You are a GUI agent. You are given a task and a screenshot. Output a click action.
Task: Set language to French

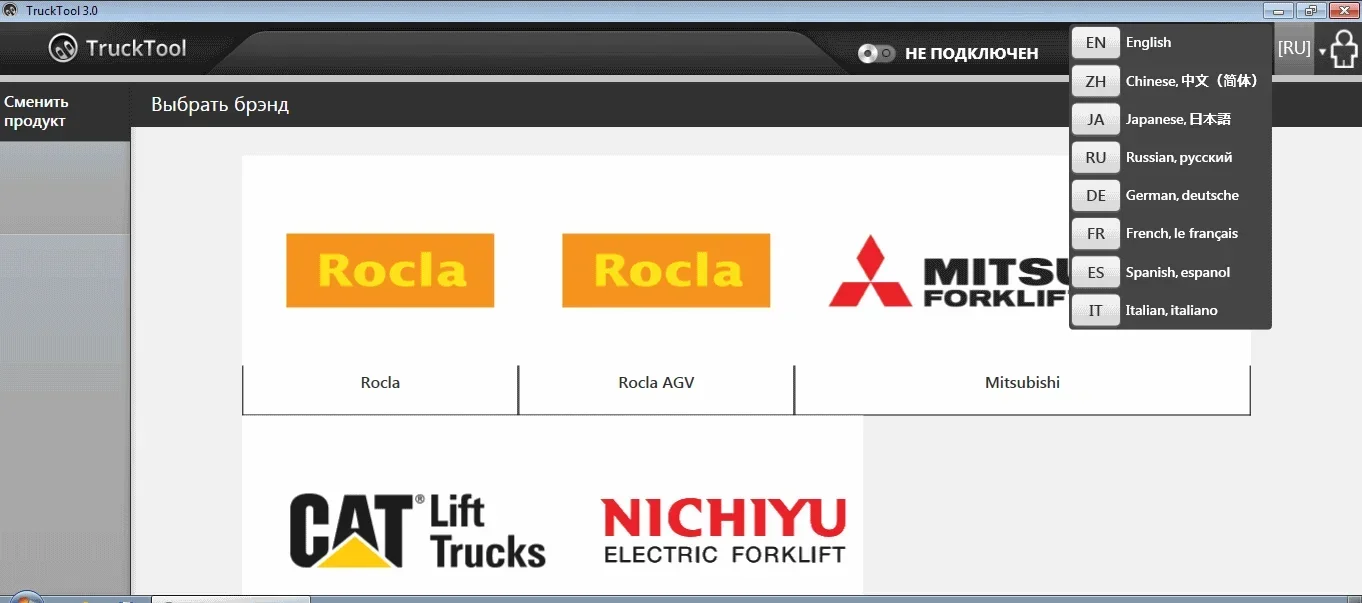(1170, 233)
